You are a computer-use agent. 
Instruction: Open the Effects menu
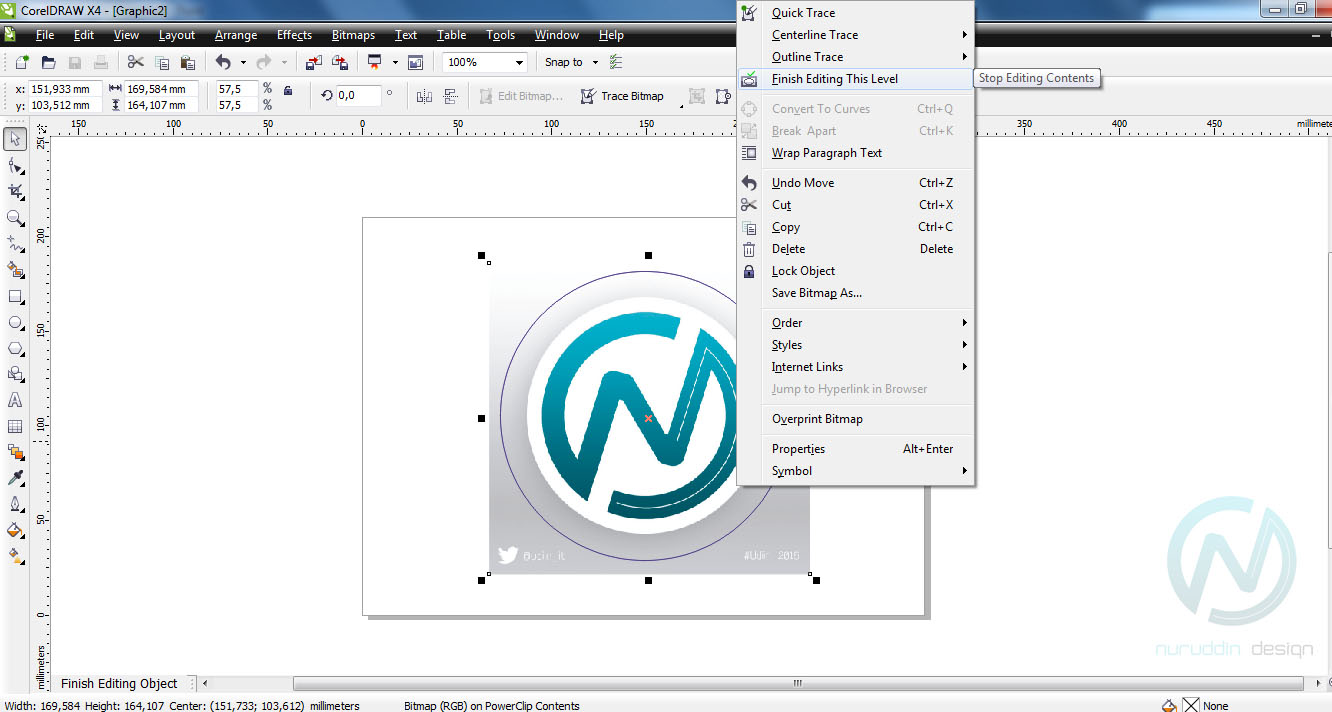(294, 35)
